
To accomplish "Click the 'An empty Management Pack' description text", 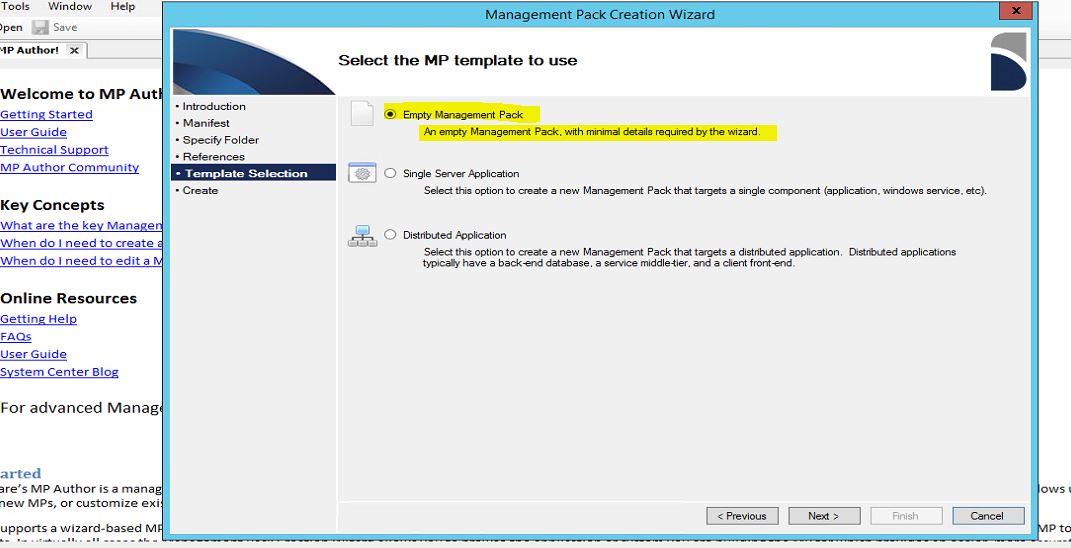I will tap(592, 131).
